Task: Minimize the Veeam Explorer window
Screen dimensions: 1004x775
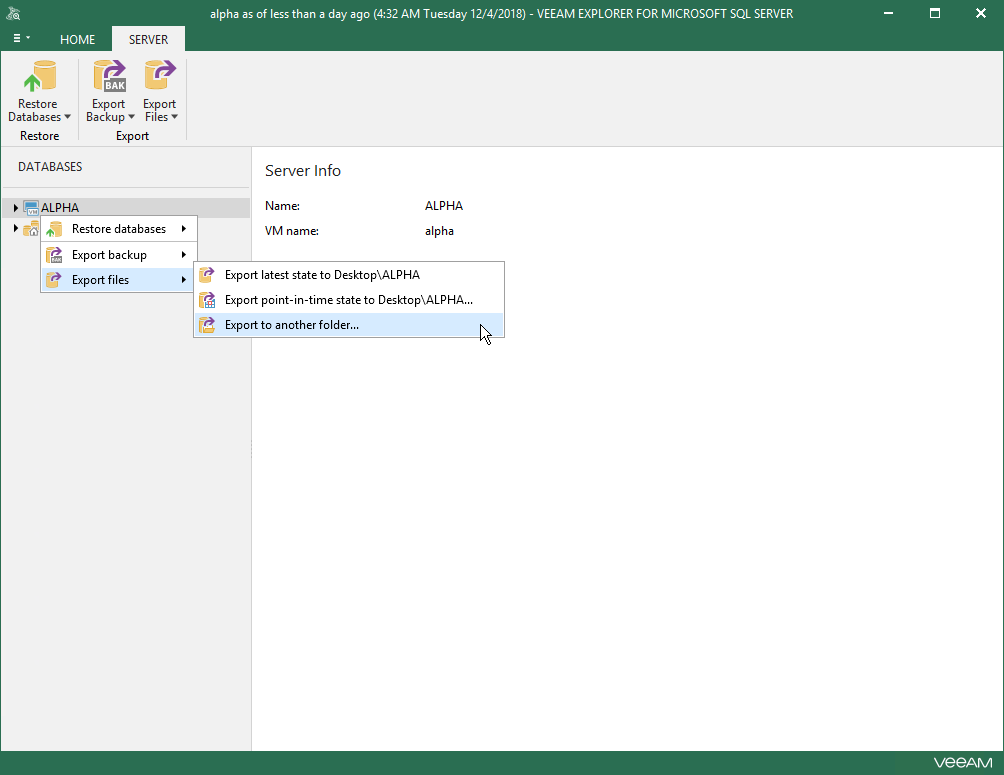Action: click(888, 13)
